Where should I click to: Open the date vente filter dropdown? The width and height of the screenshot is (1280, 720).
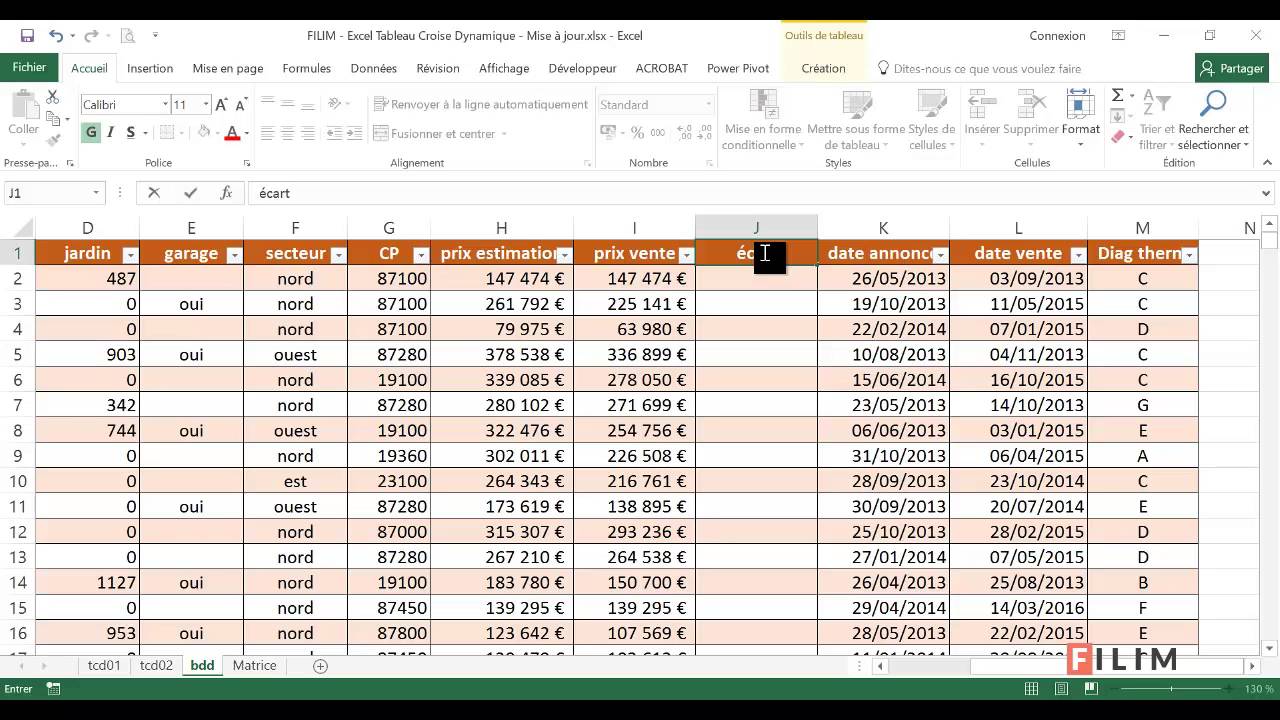[x=1078, y=255]
